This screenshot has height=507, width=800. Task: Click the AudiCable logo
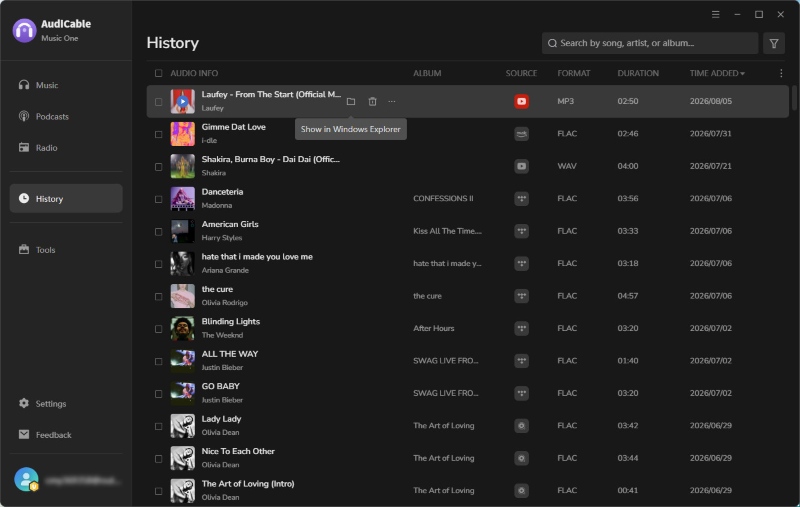pos(24,31)
